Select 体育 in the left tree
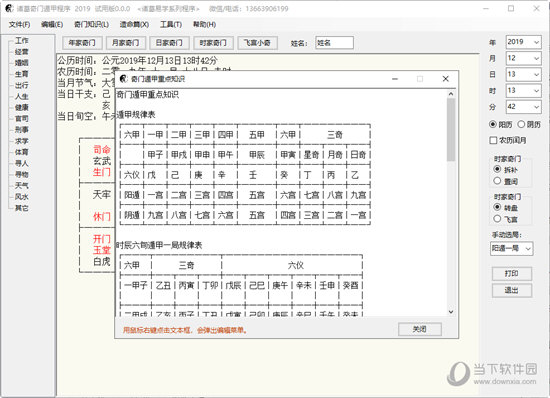Image resolution: width=550 pixels, height=398 pixels. point(22,152)
